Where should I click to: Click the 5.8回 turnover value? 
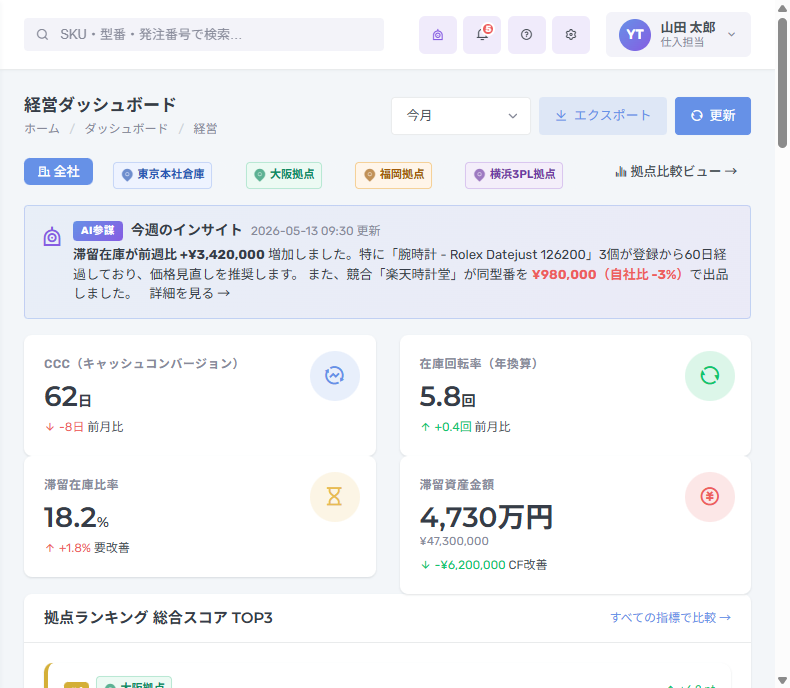(447, 397)
